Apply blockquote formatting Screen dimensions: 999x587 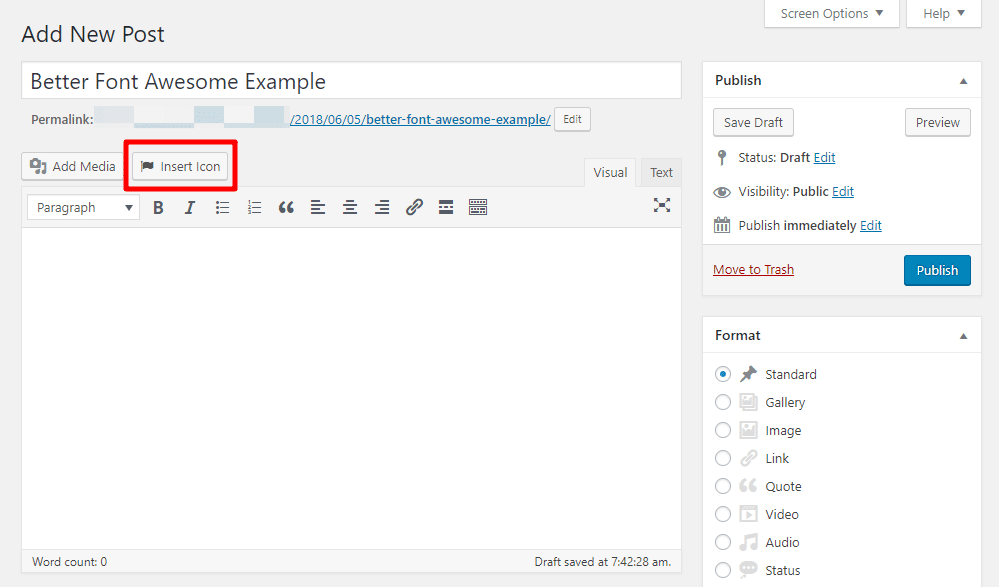point(286,207)
